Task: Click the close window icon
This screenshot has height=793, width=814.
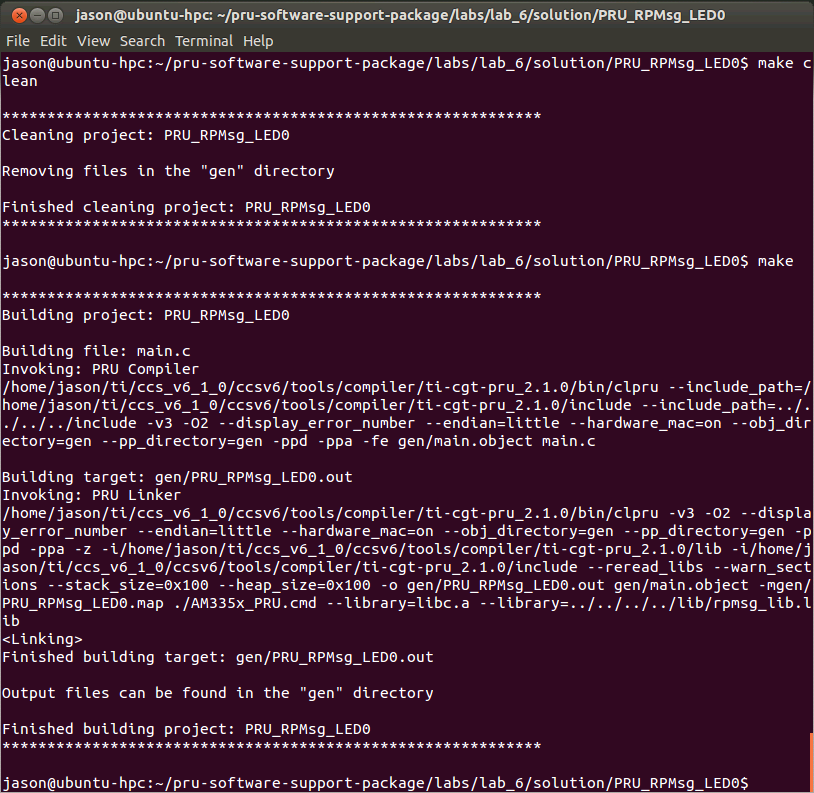Action: [x=18, y=15]
